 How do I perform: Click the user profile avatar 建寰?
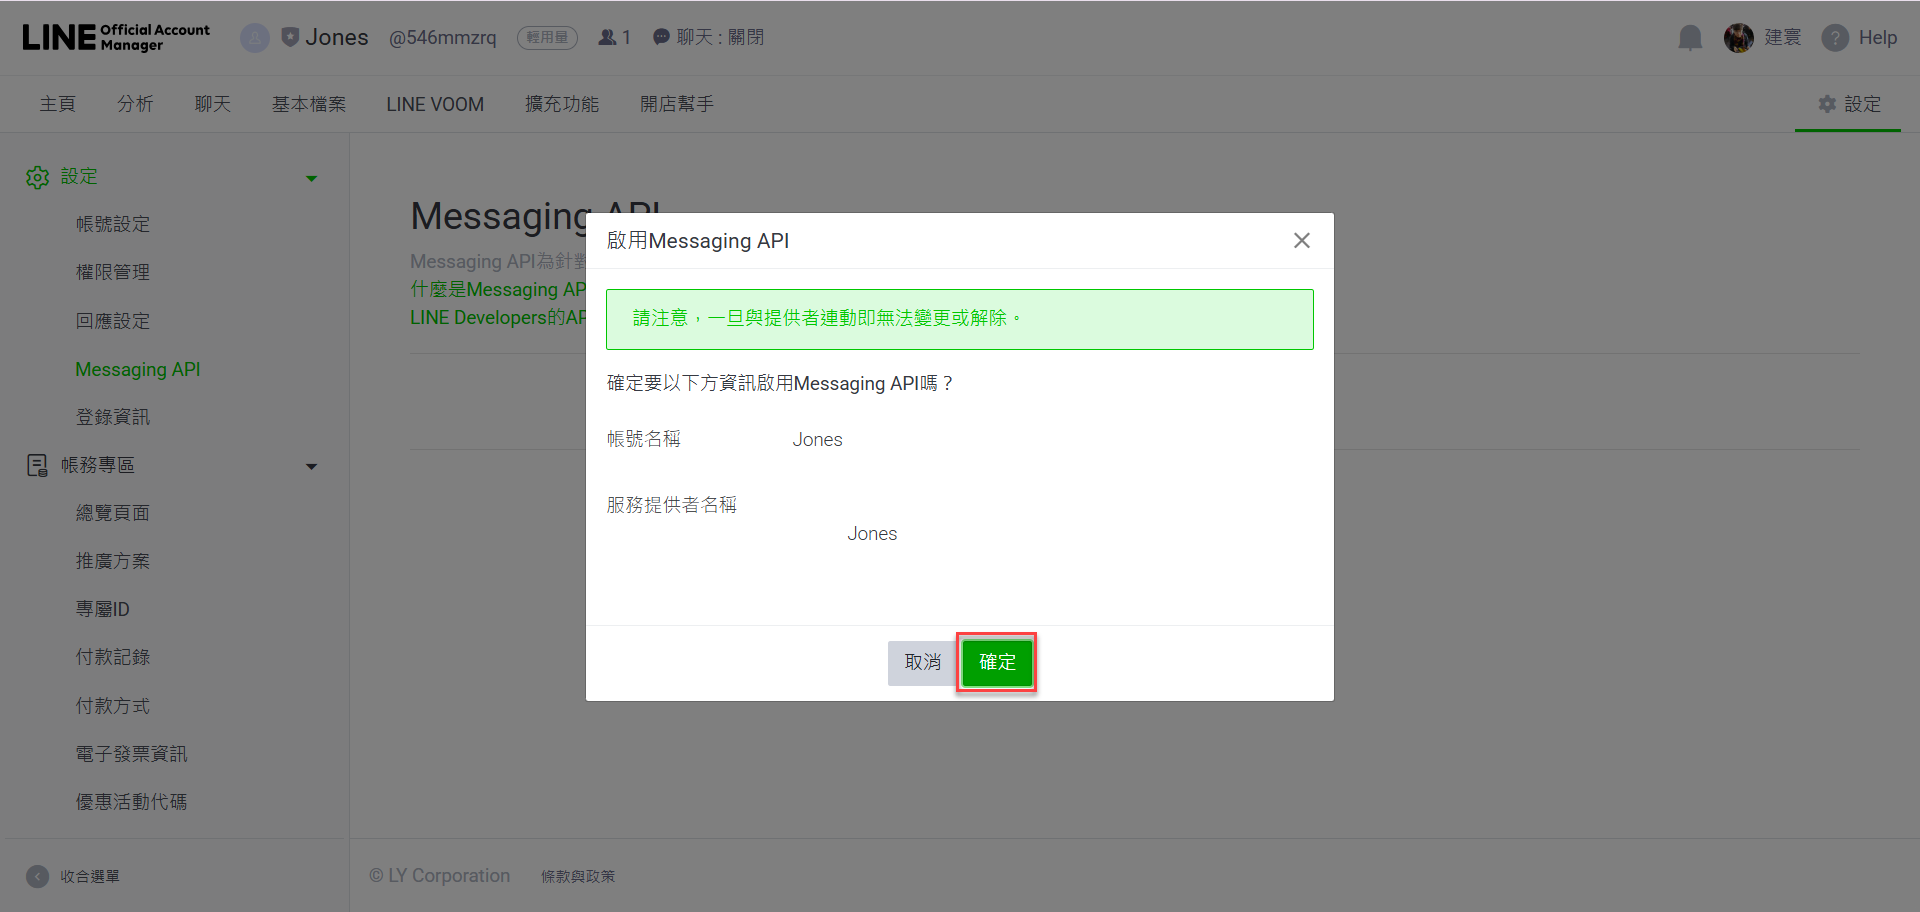click(1739, 38)
